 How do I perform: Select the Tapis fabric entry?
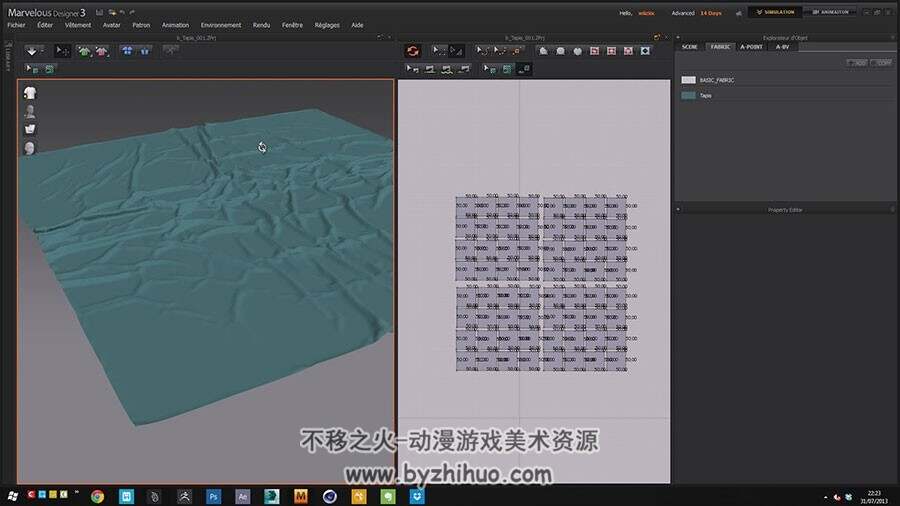785,96
